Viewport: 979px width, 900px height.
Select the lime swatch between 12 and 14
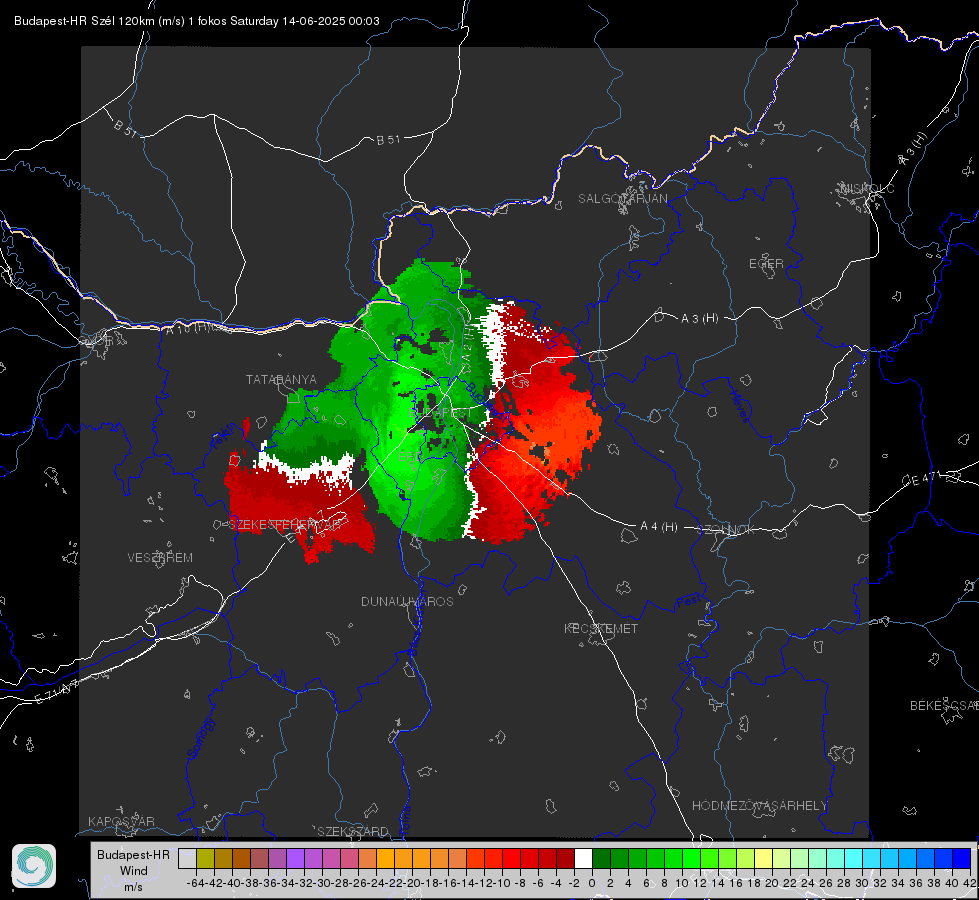[x=709, y=858]
